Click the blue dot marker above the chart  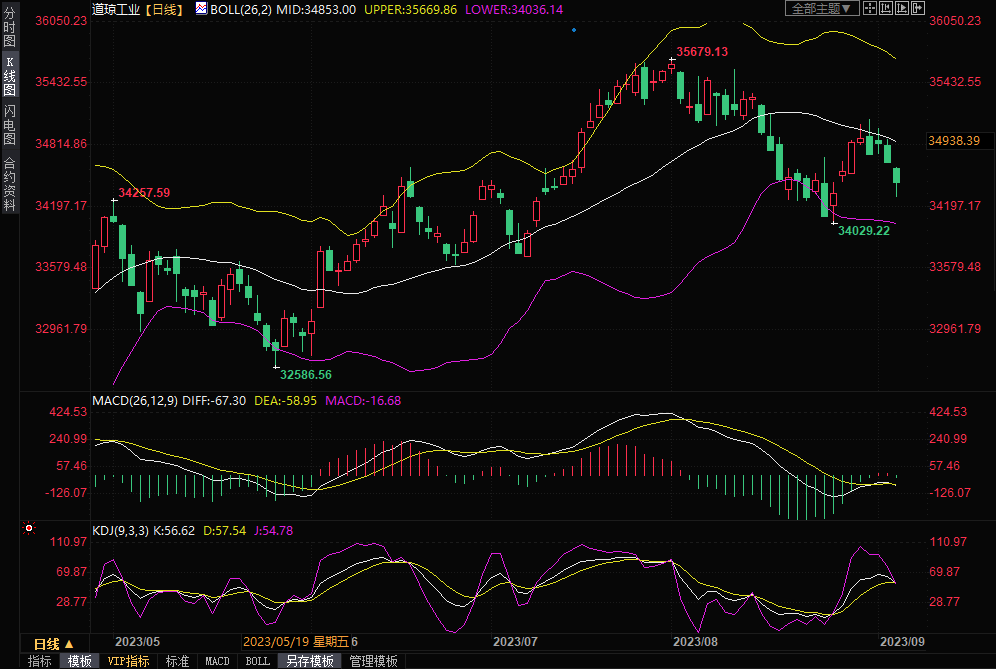point(574,30)
